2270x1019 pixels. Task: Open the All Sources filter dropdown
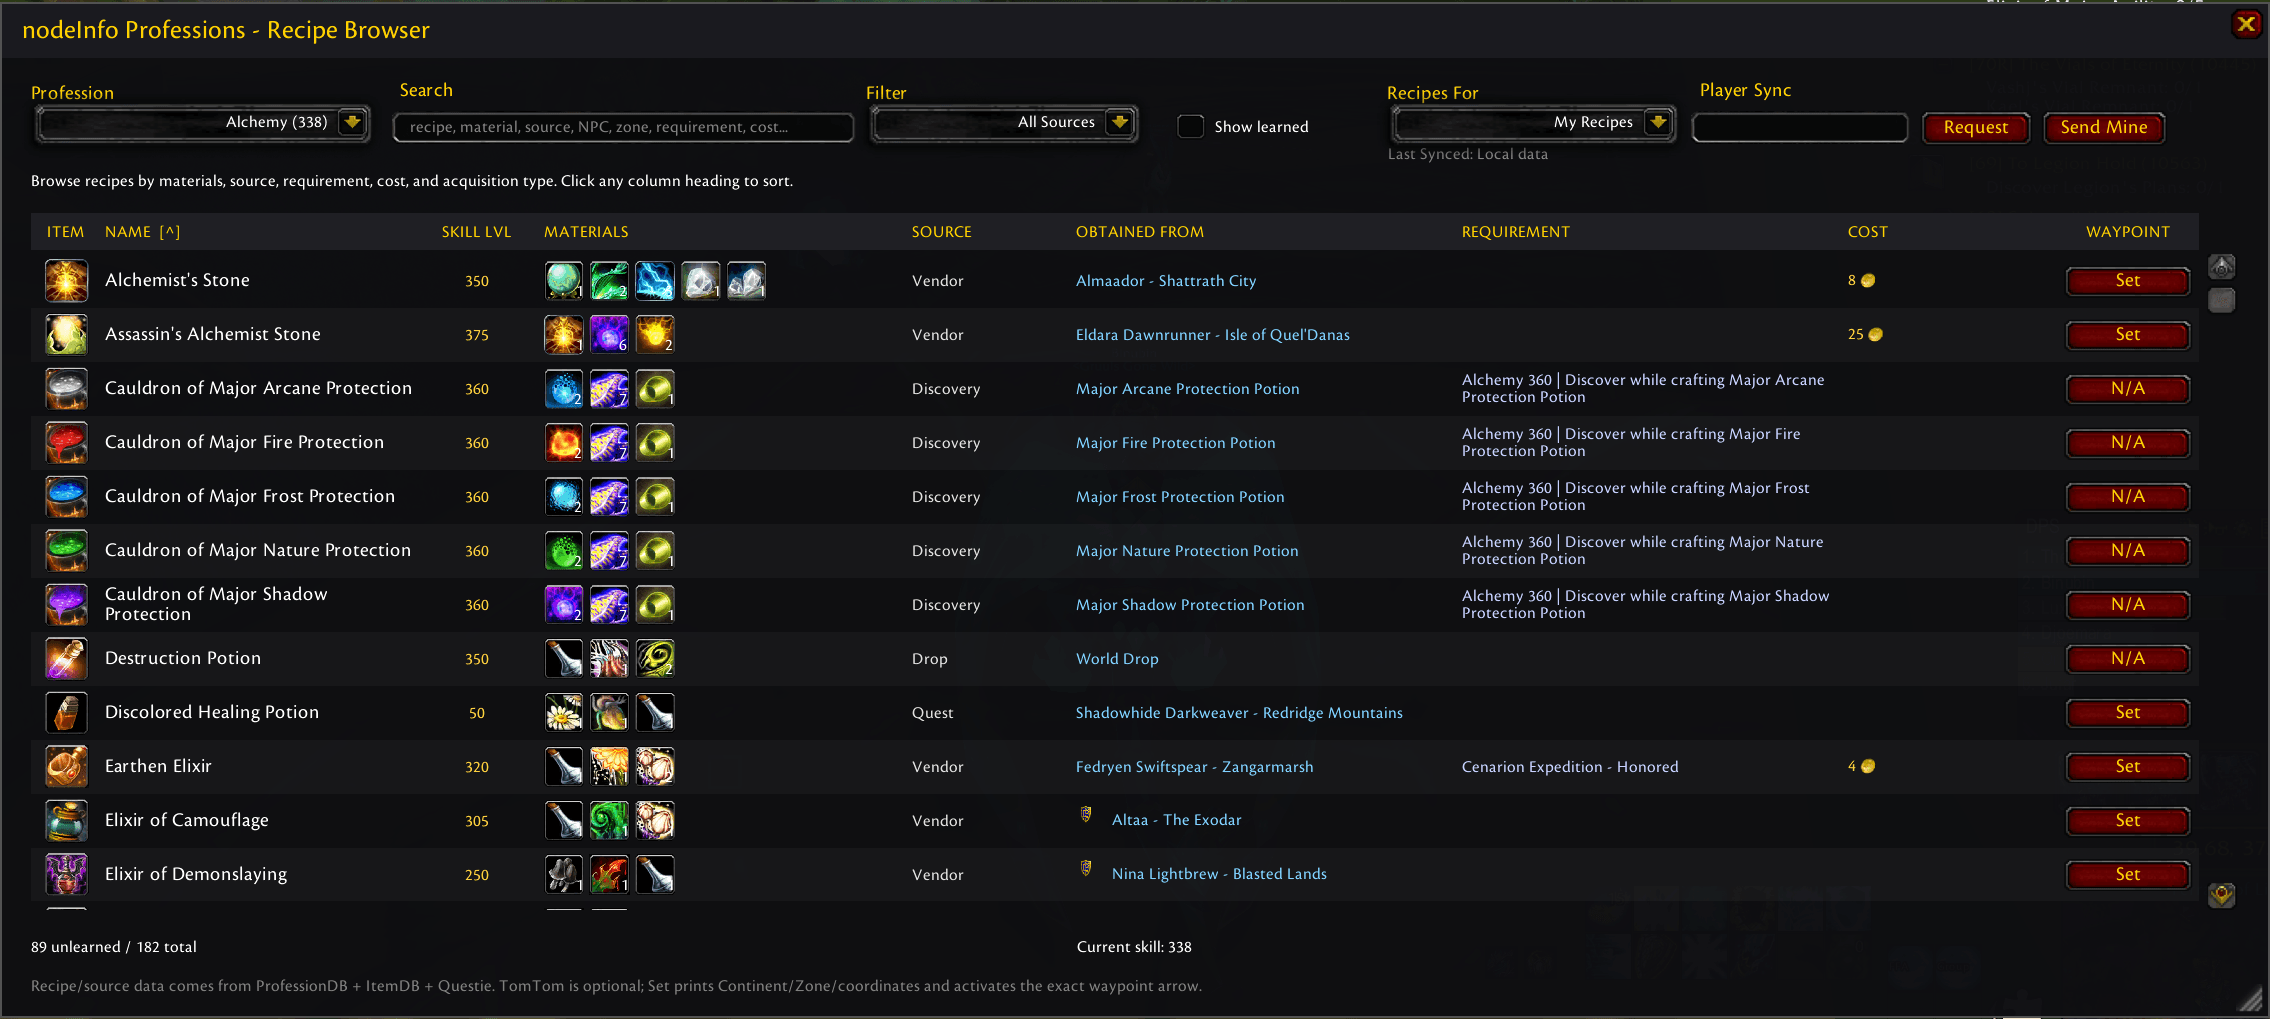tap(1004, 123)
